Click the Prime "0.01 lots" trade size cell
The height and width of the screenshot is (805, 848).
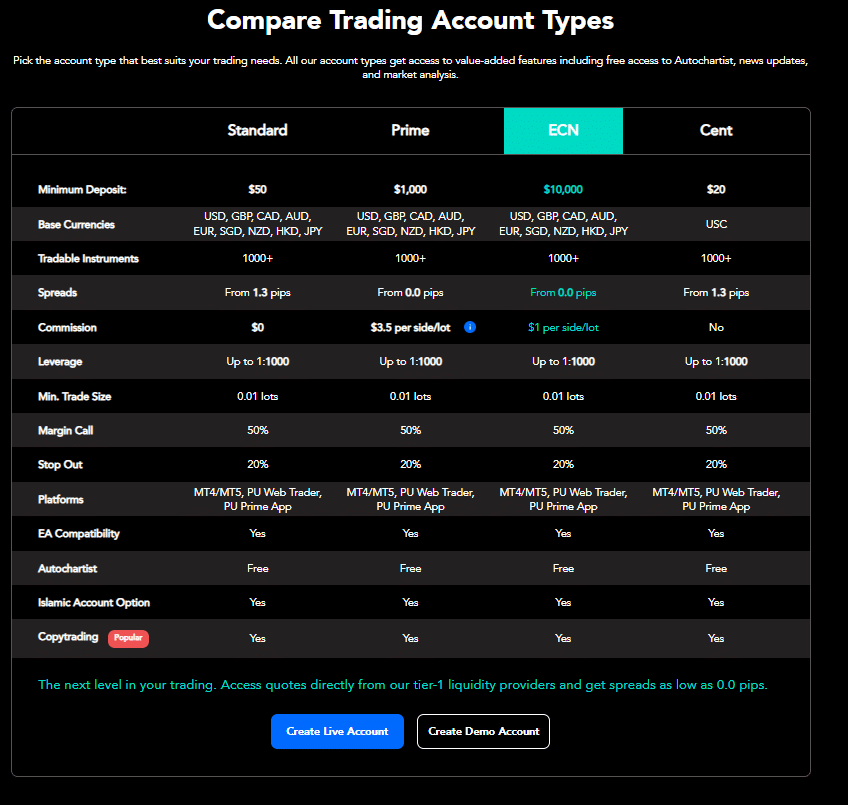(410, 397)
